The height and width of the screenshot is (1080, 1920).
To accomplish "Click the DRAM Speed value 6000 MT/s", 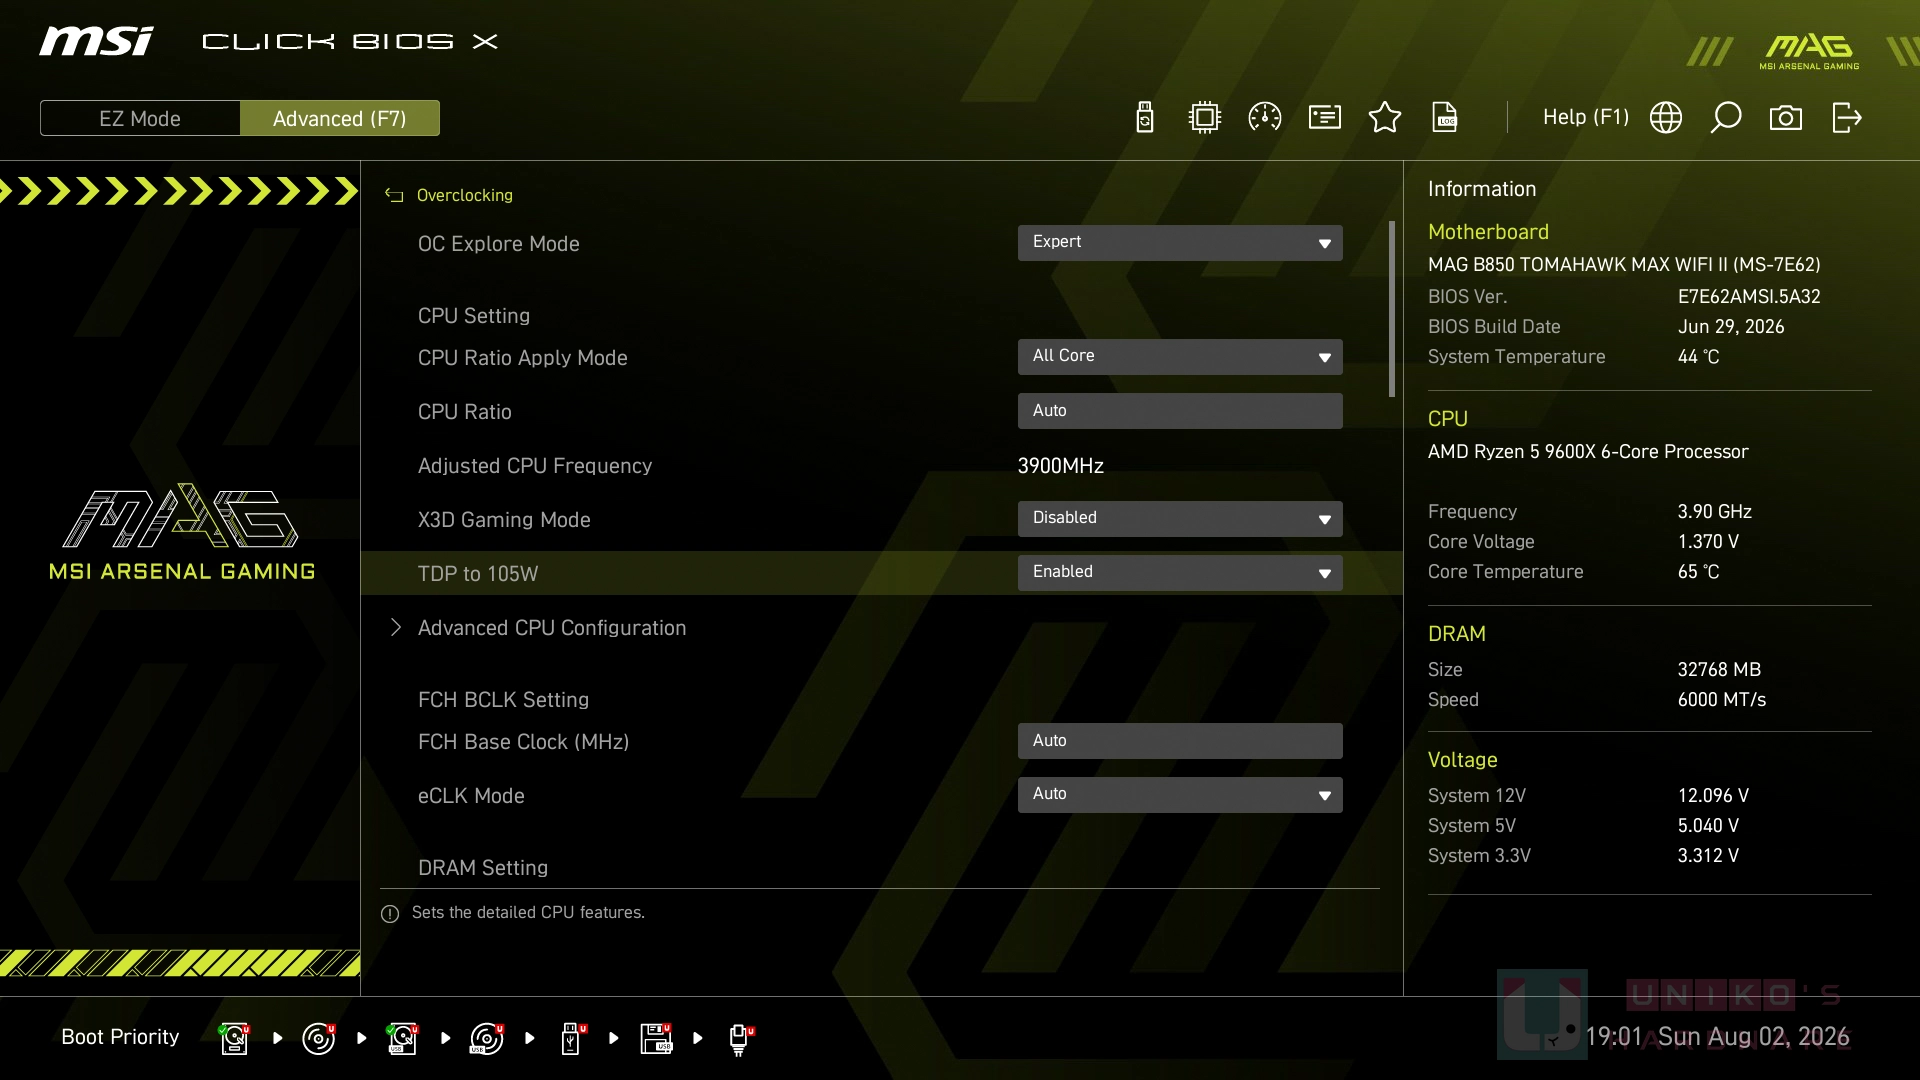I will (x=1722, y=700).
